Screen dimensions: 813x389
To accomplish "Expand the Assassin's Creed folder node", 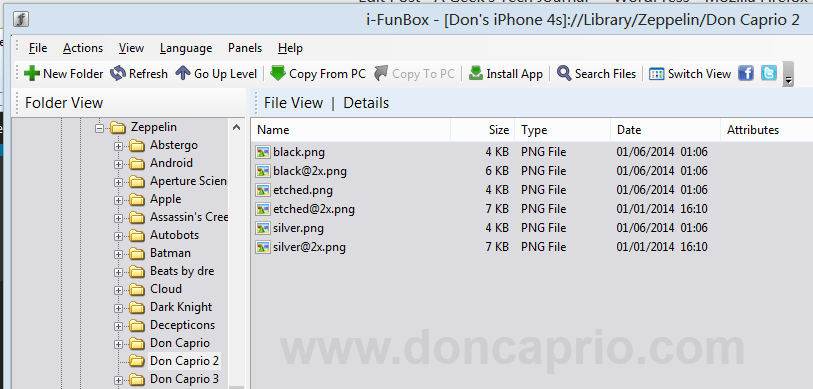I will [119, 218].
